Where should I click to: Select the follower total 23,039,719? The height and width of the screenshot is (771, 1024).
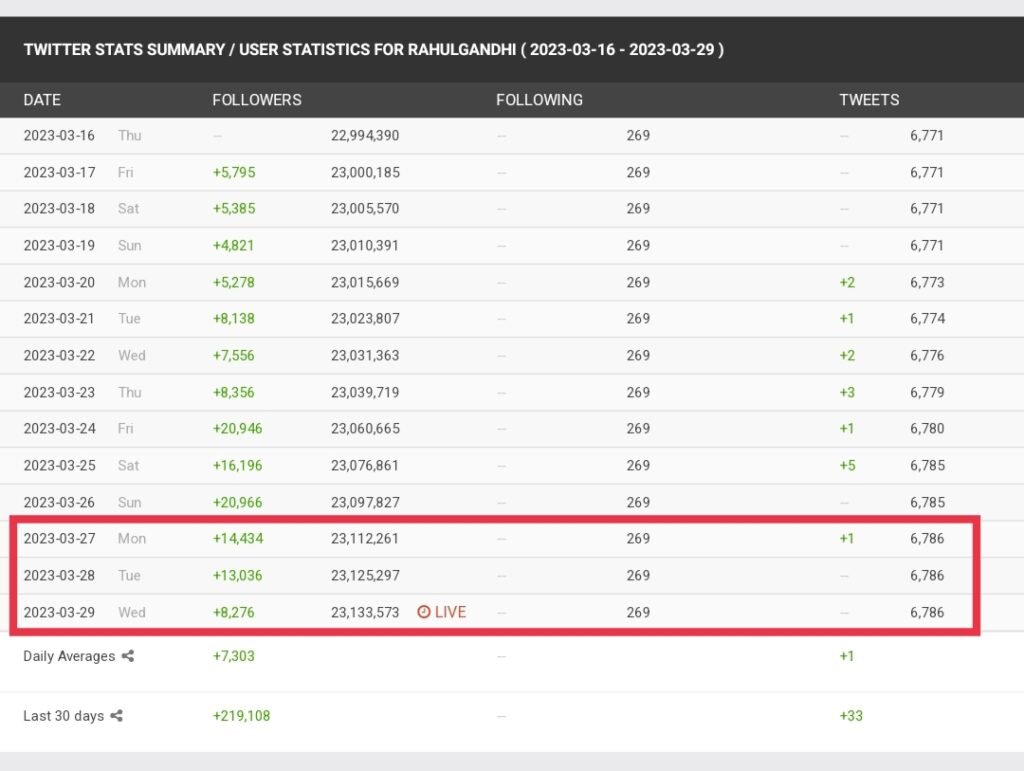click(365, 392)
